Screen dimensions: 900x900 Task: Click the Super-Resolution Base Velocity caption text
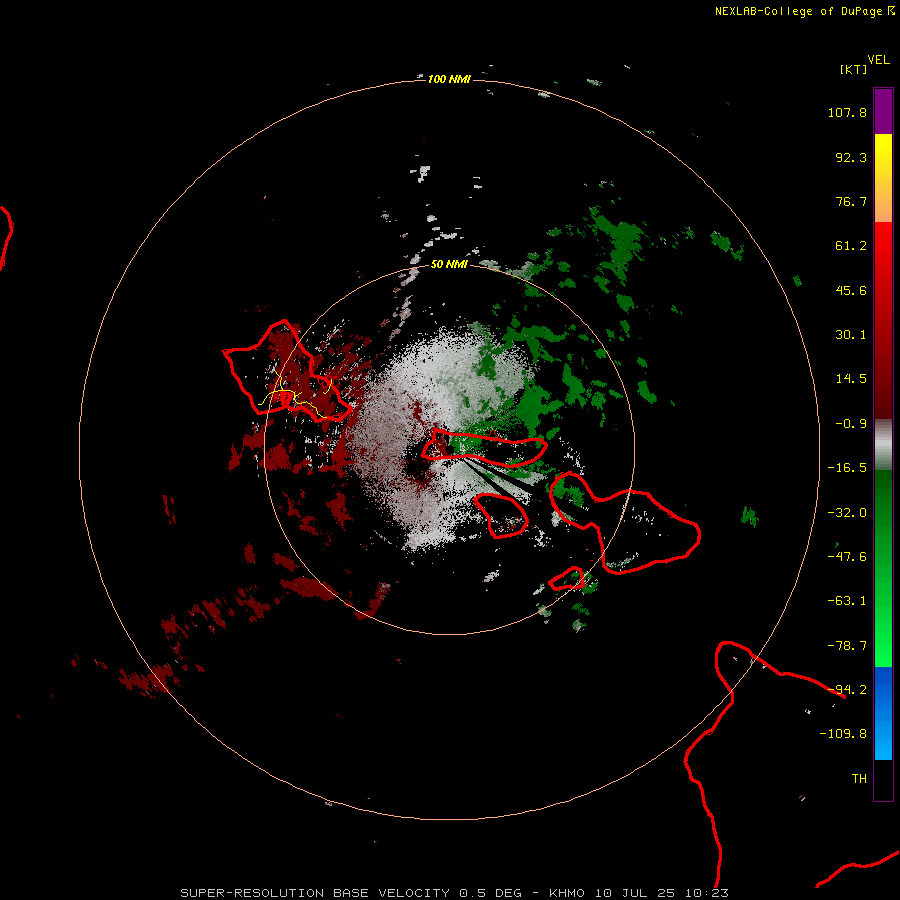click(315, 893)
